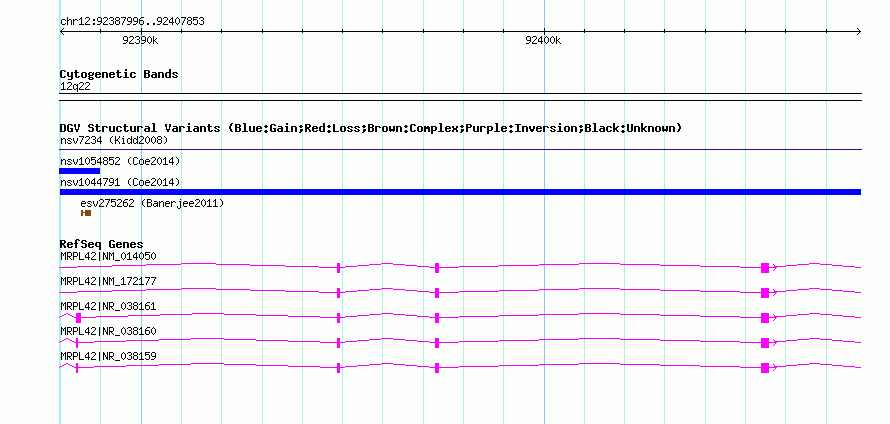
Task: Click the brown esv275262 complex variant glyph
Action: coord(86,213)
